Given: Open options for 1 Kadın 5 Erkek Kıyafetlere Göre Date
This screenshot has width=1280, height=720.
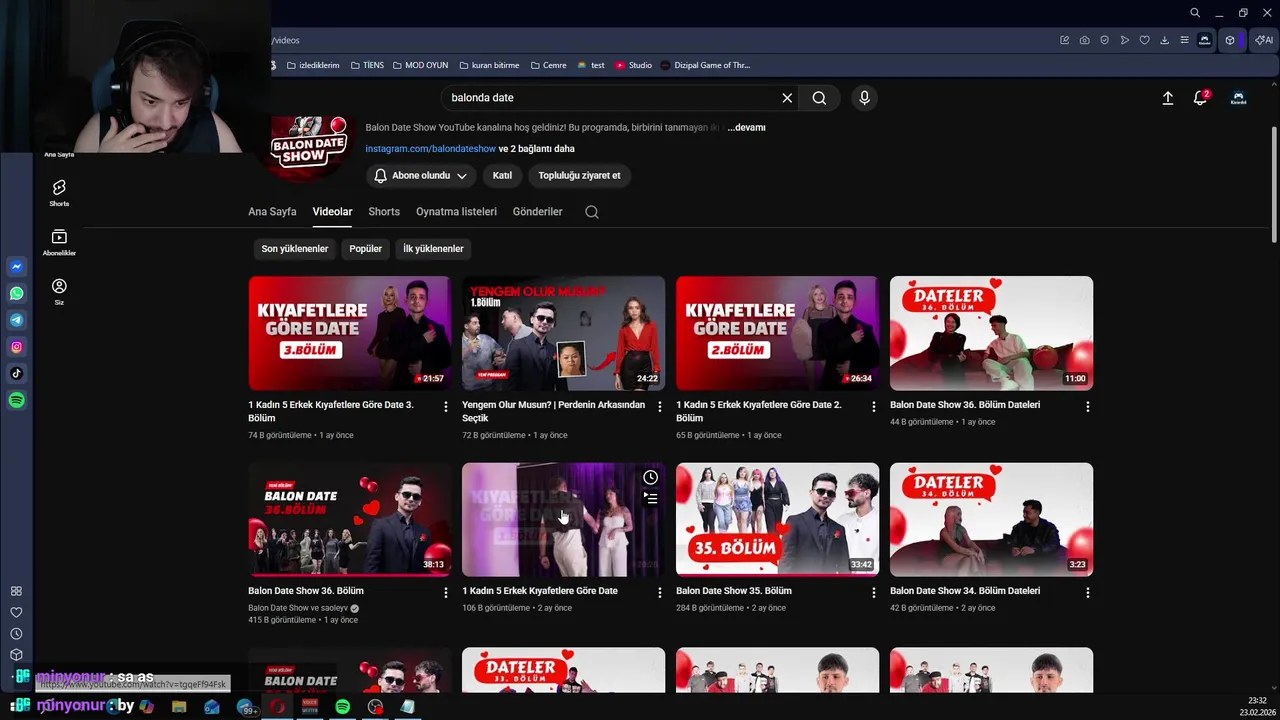Looking at the screenshot, I should (659, 592).
